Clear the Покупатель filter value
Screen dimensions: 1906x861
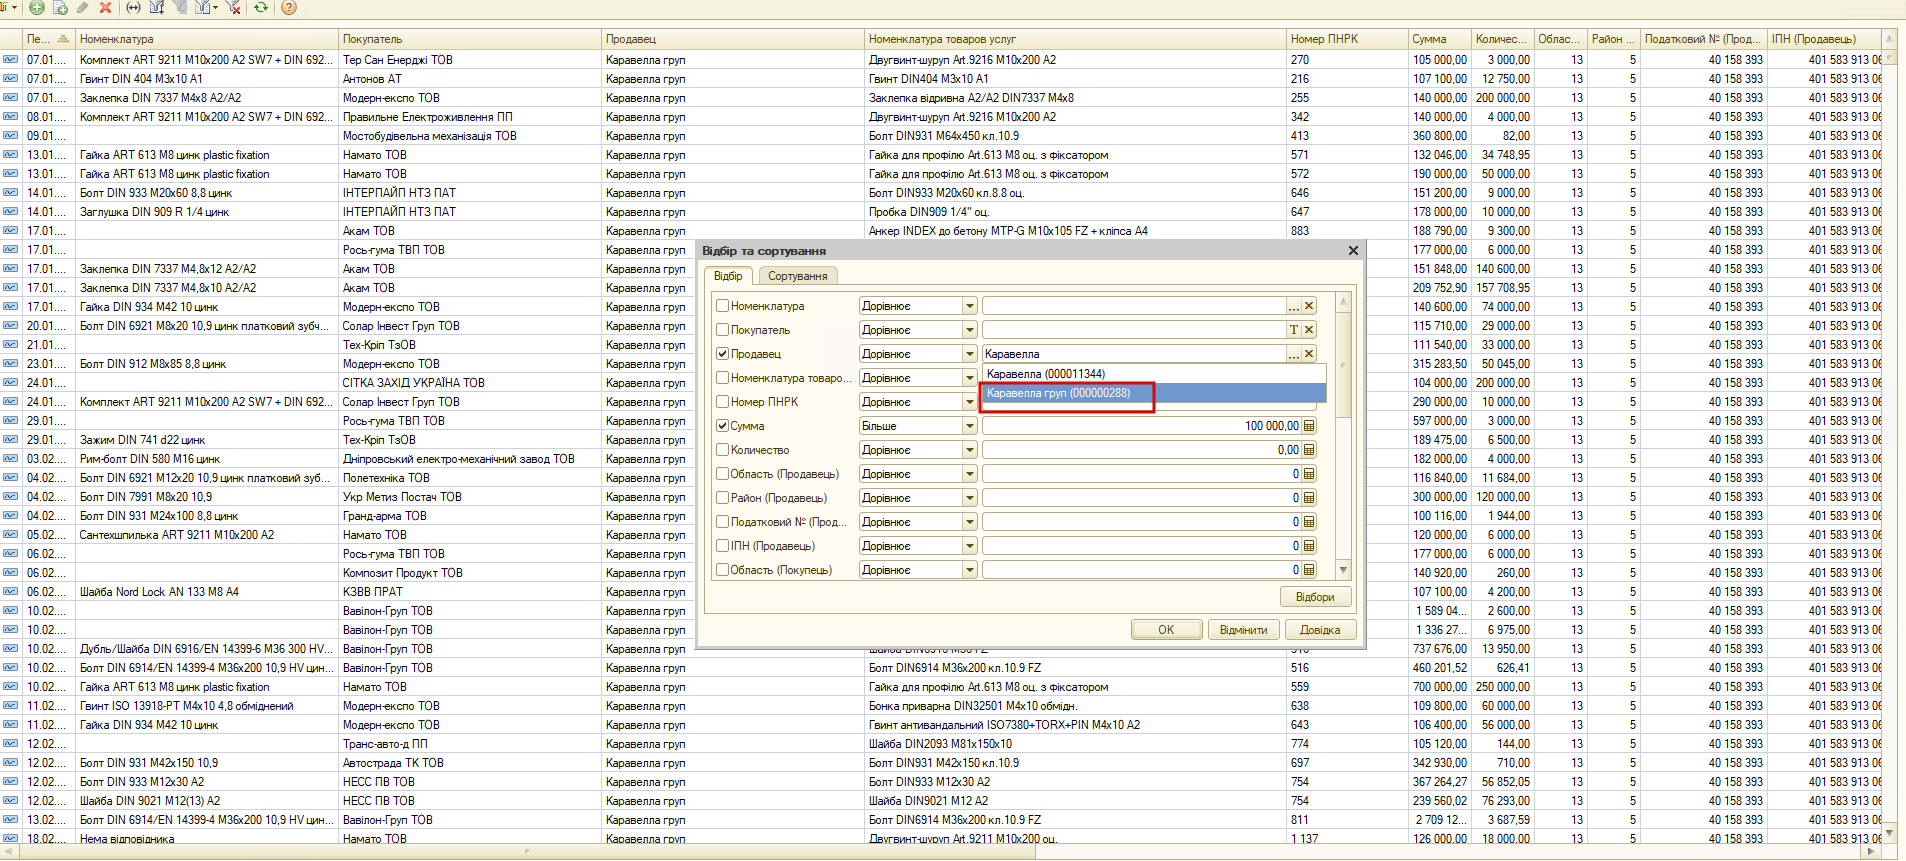coord(1309,330)
